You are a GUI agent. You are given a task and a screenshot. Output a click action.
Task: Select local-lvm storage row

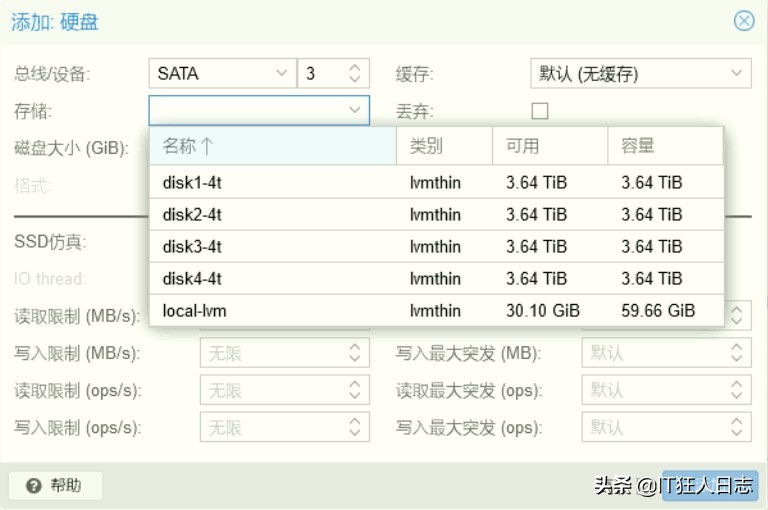(436, 311)
